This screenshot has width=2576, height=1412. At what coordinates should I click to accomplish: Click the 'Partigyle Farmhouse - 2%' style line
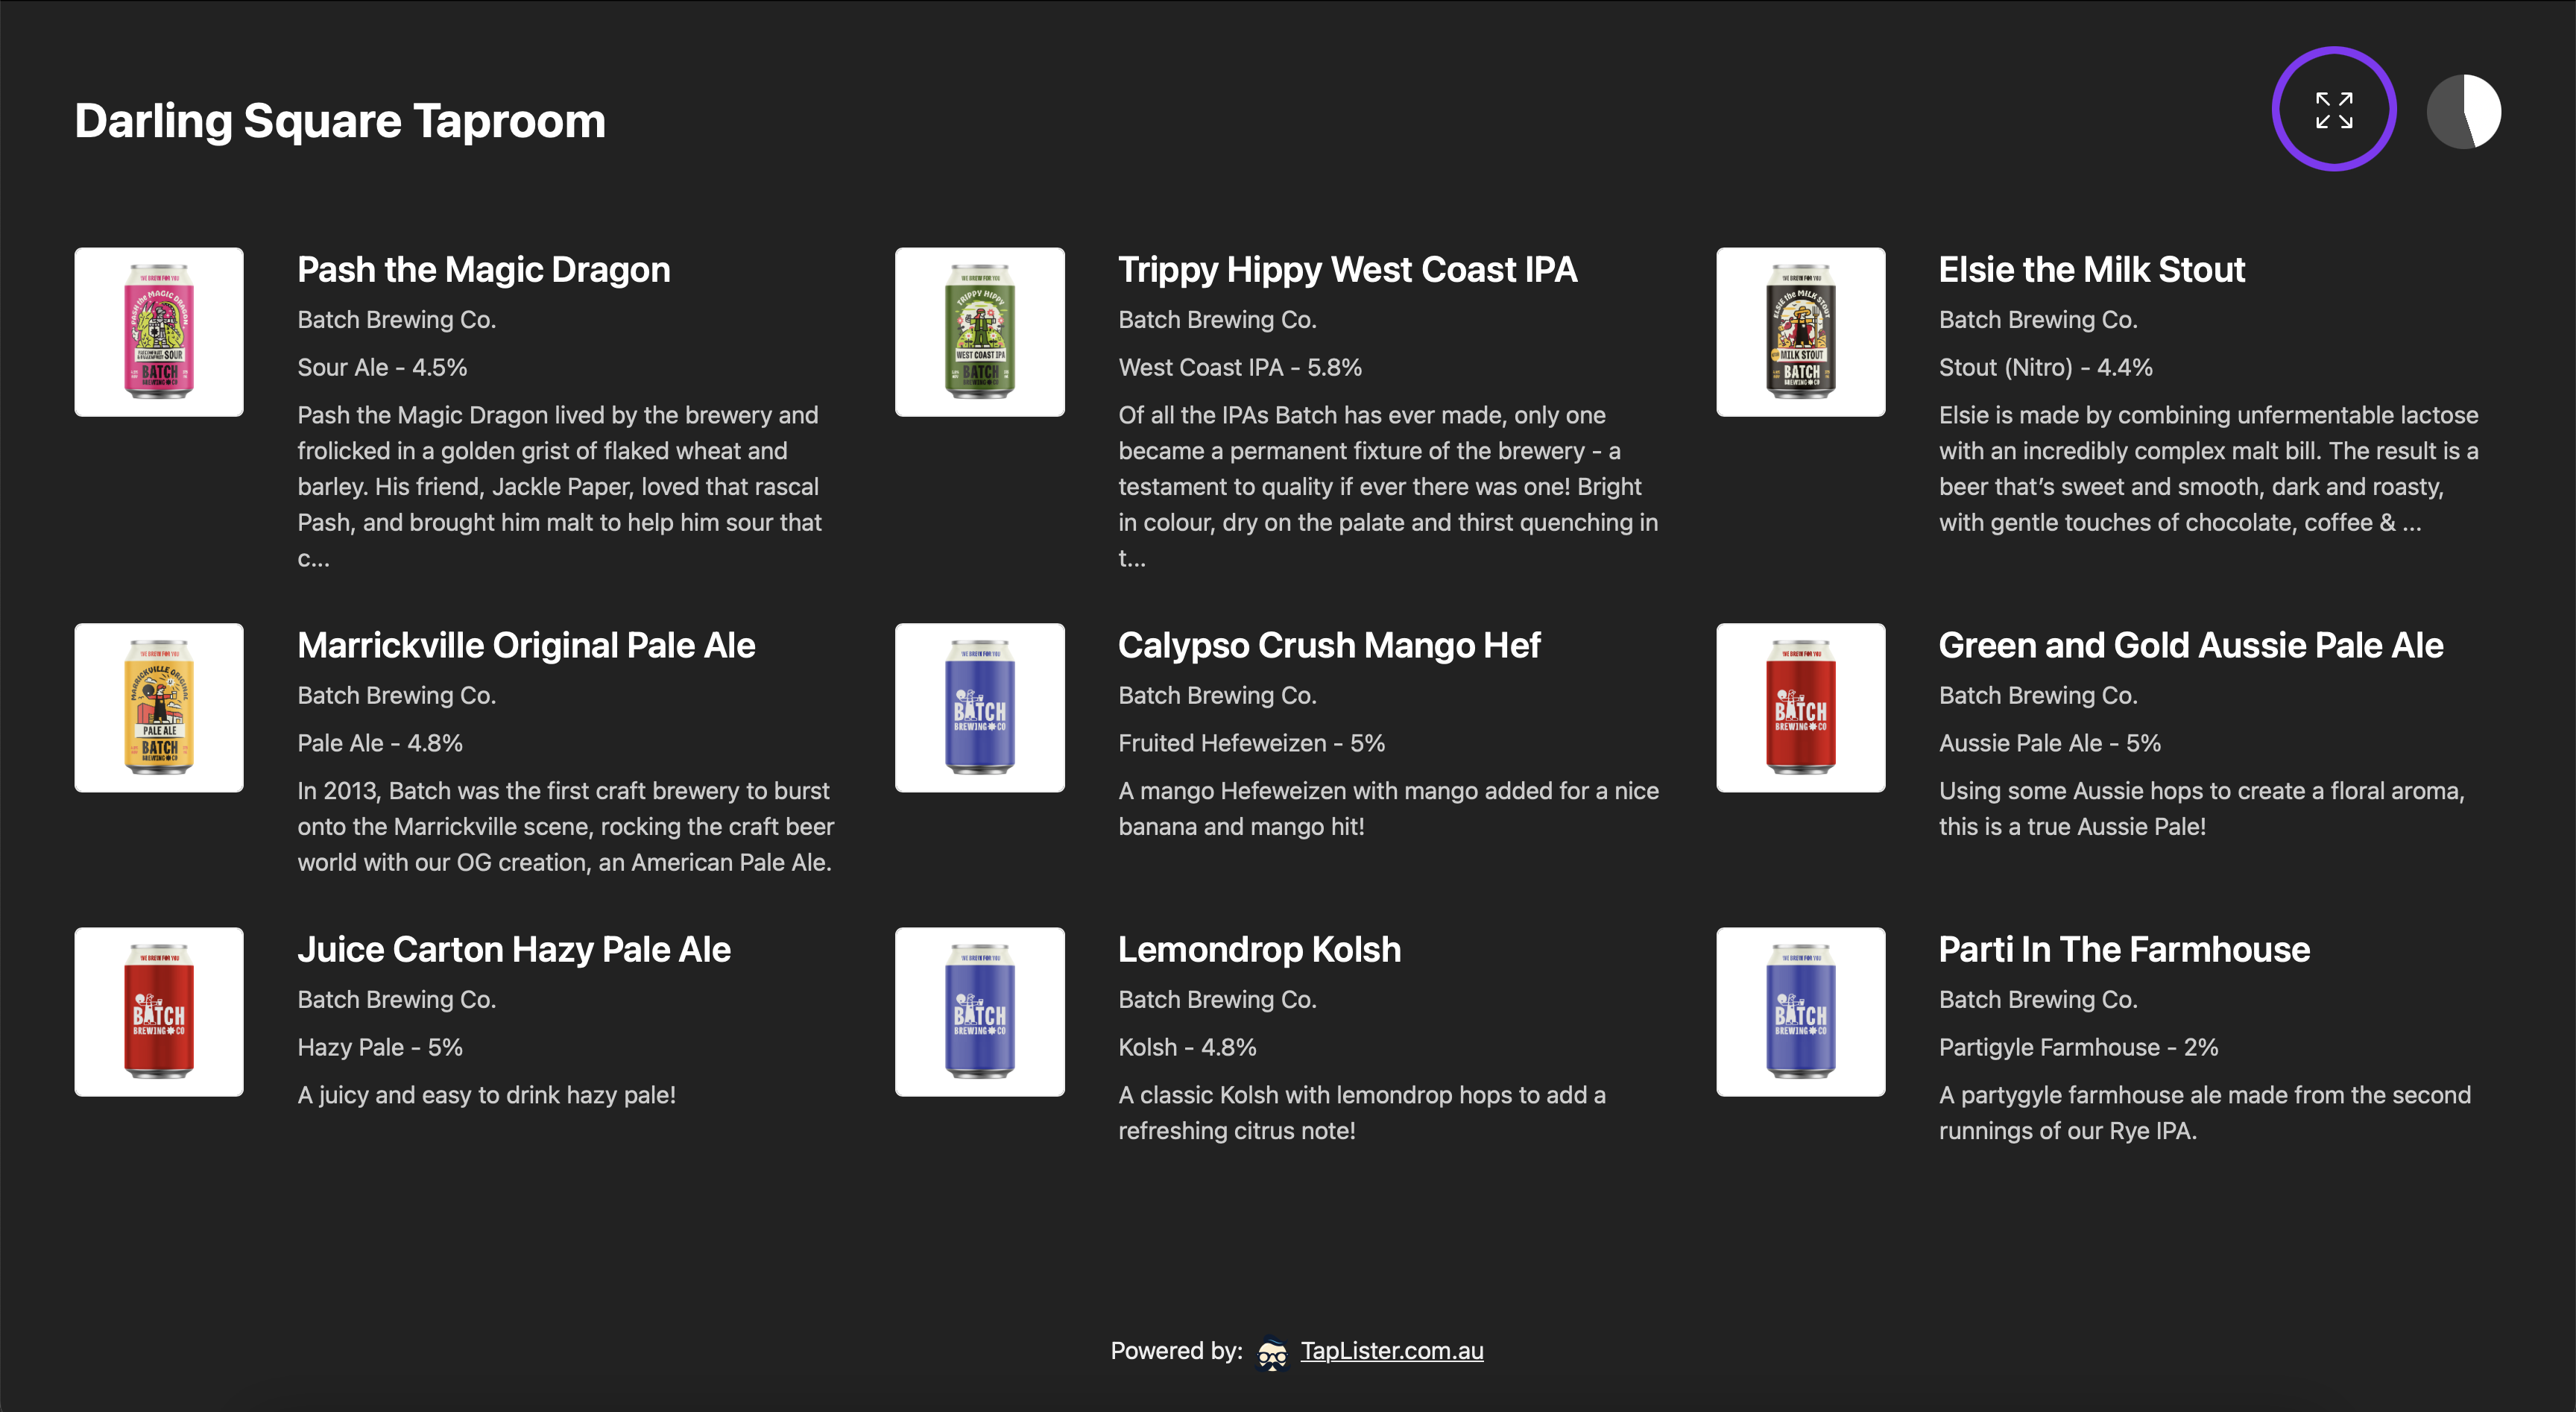click(2078, 1047)
